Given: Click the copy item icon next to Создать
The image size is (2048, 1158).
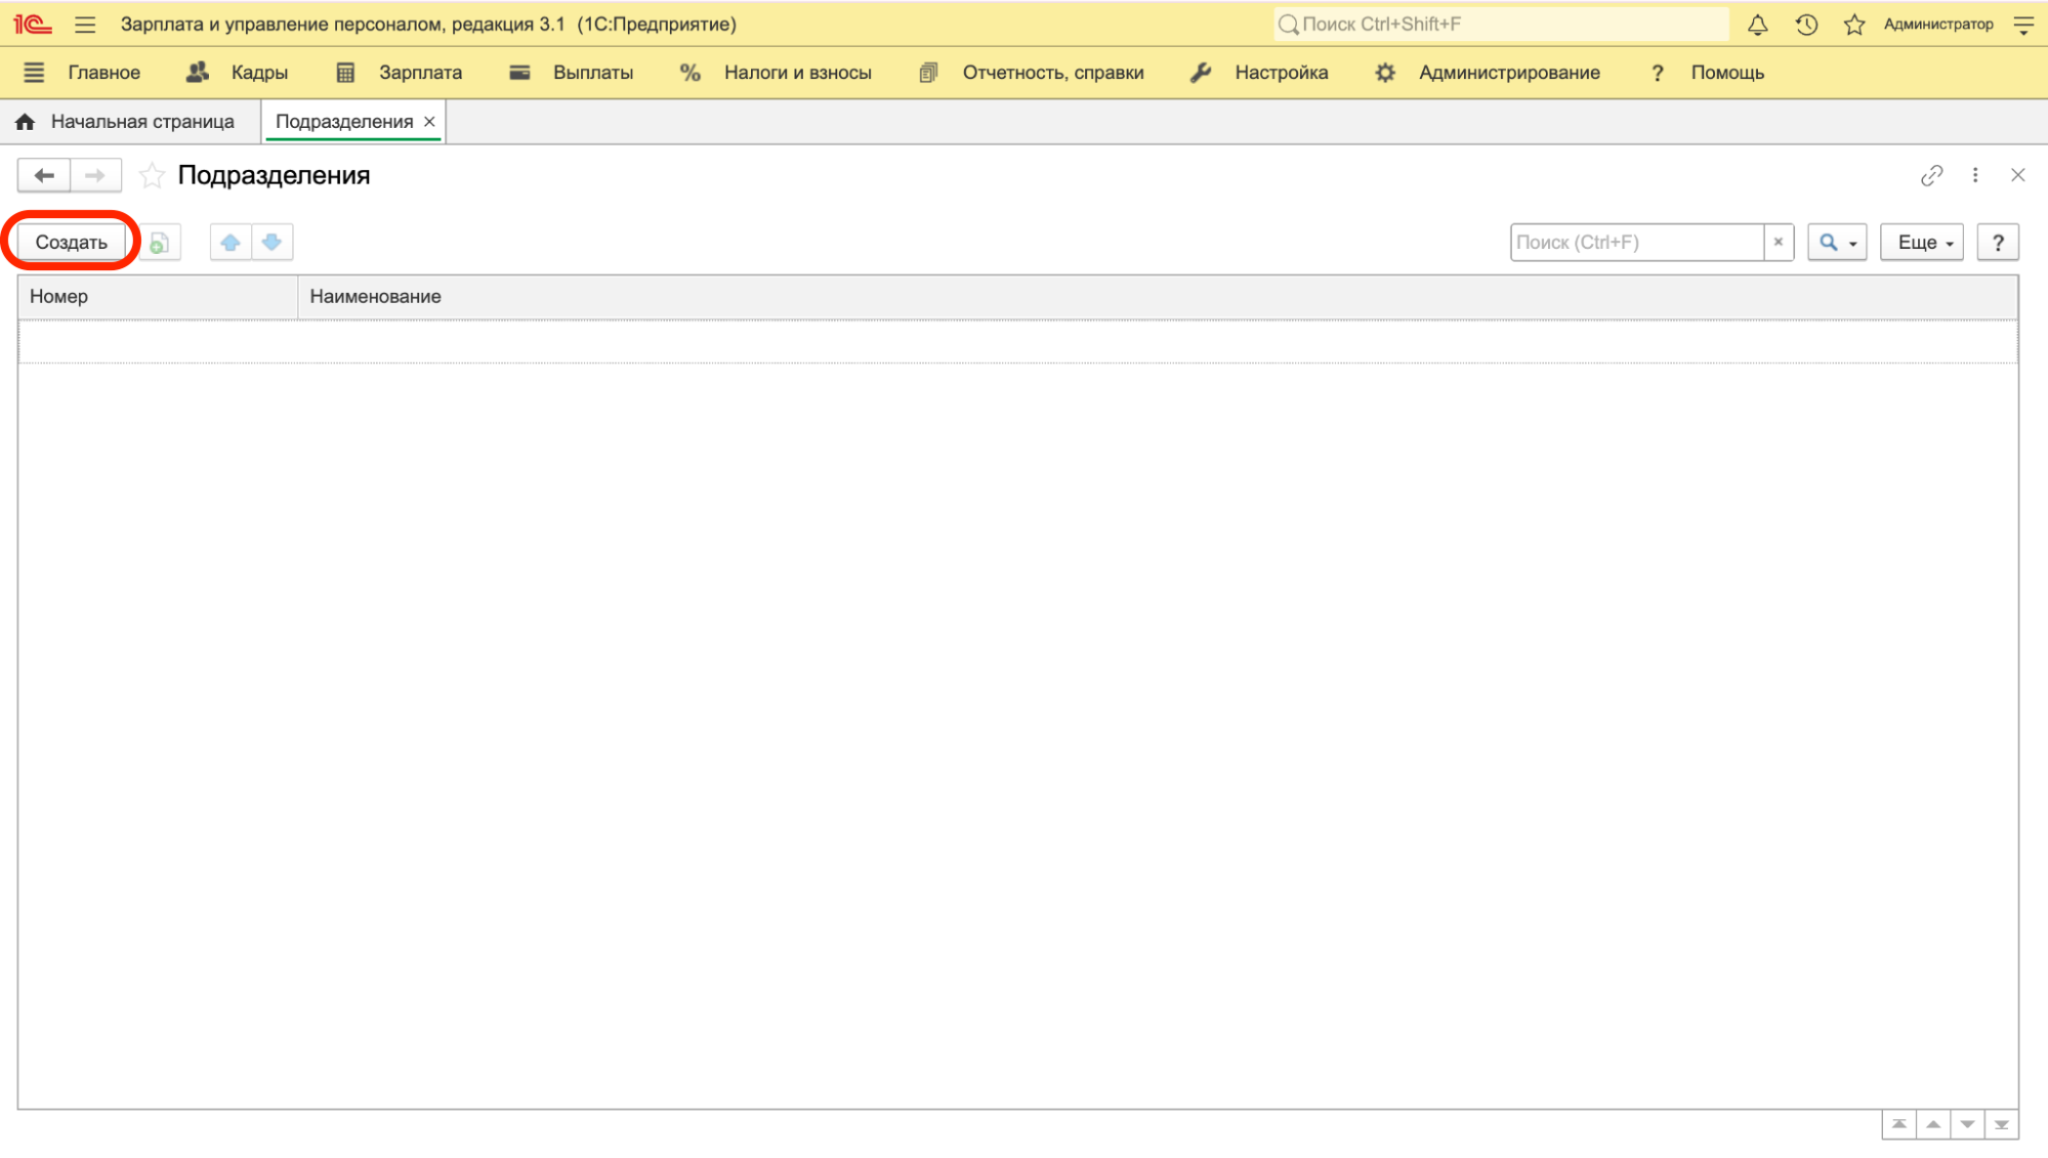Looking at the screenshot, I should point(159,242).
